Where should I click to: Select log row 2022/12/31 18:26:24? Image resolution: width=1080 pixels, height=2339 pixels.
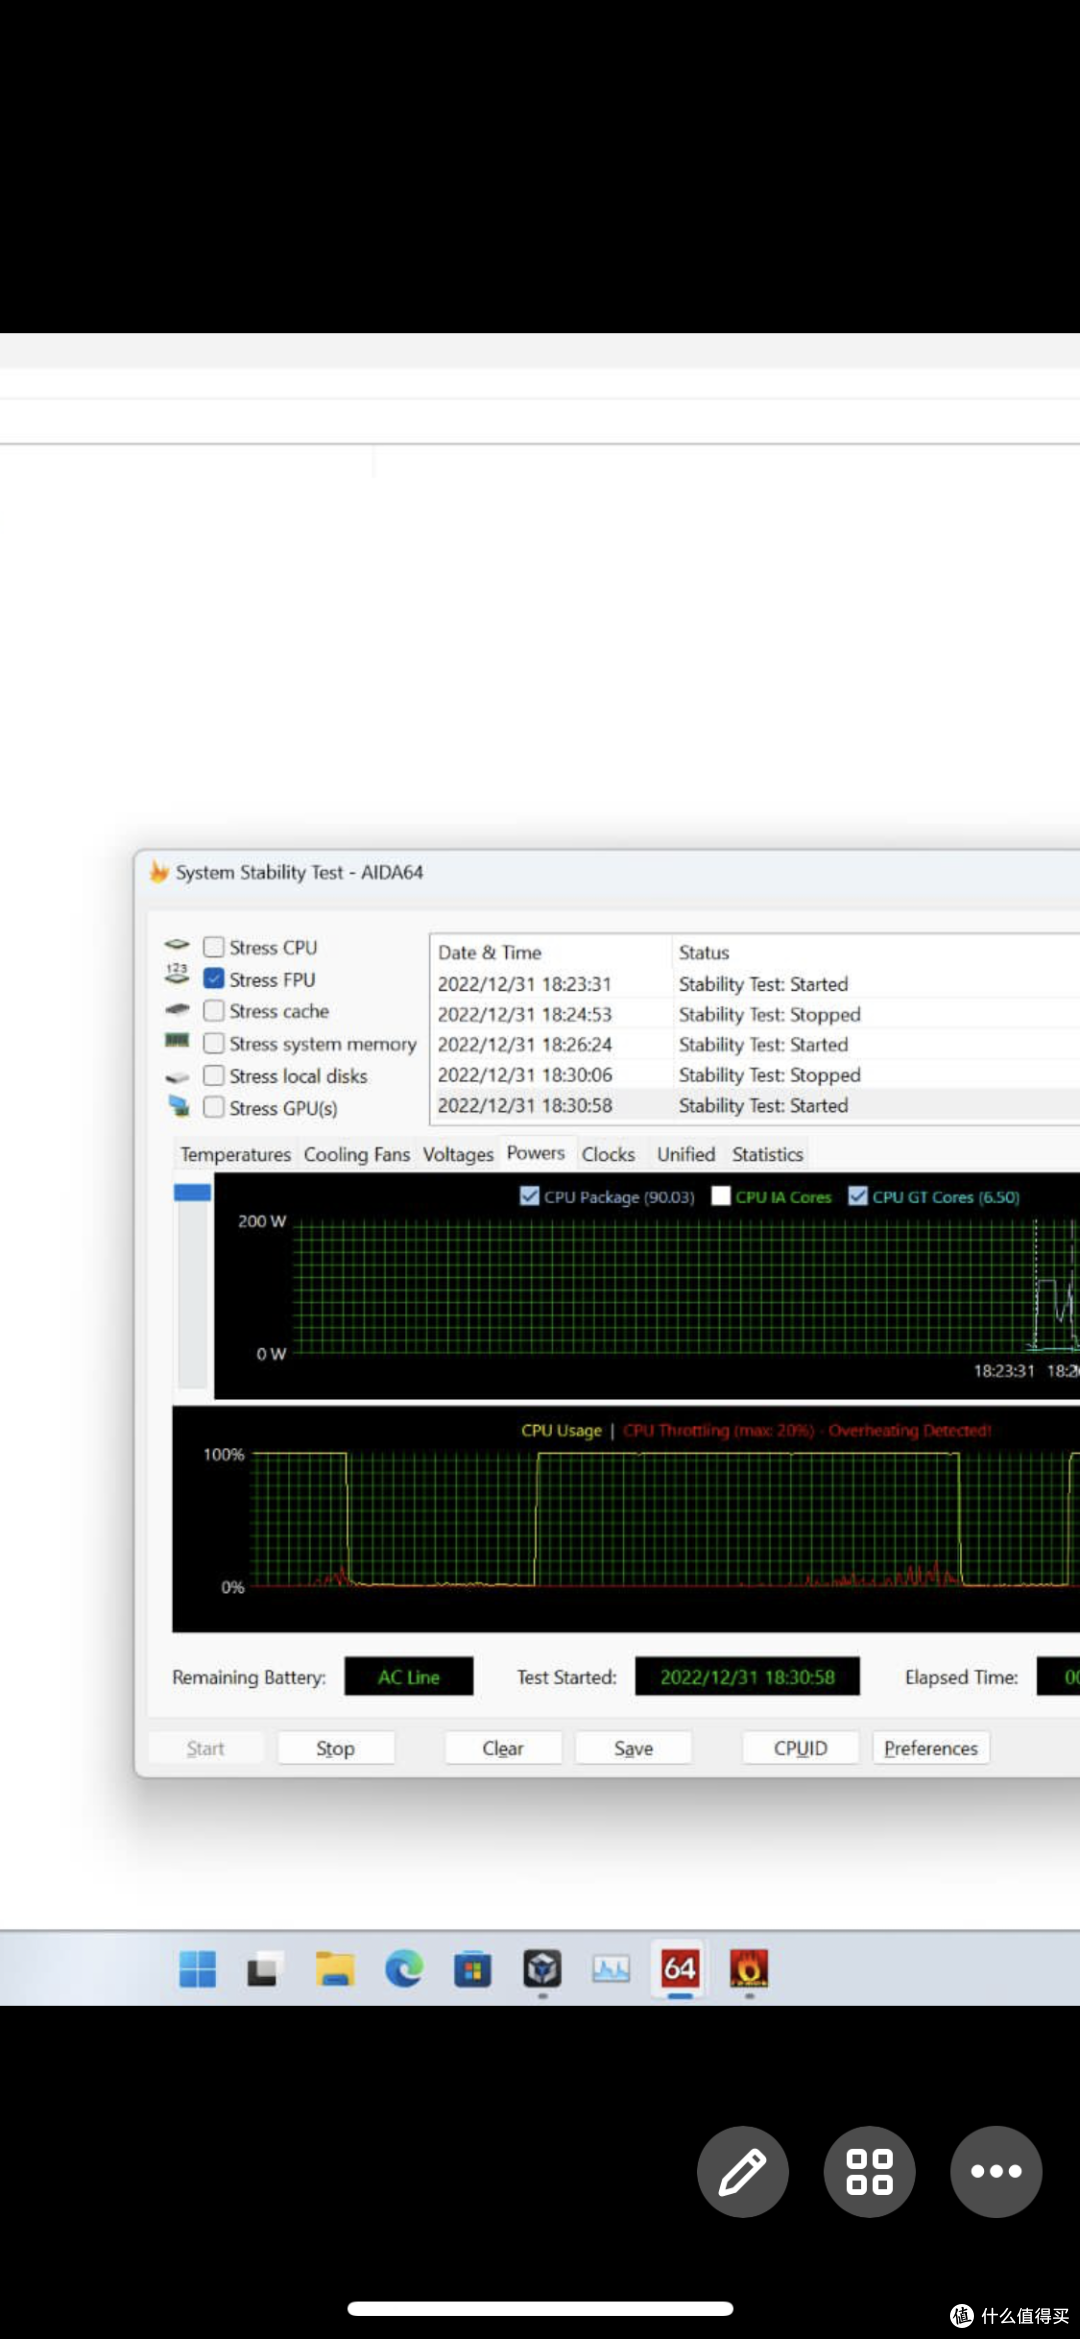tap(755, 1044)
